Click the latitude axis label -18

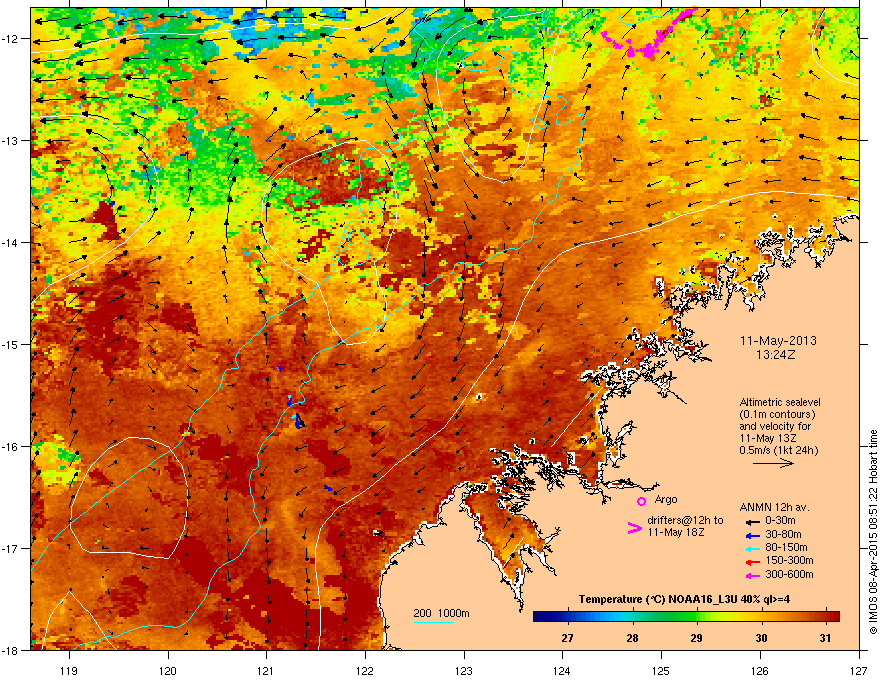[x=10, y=650]
